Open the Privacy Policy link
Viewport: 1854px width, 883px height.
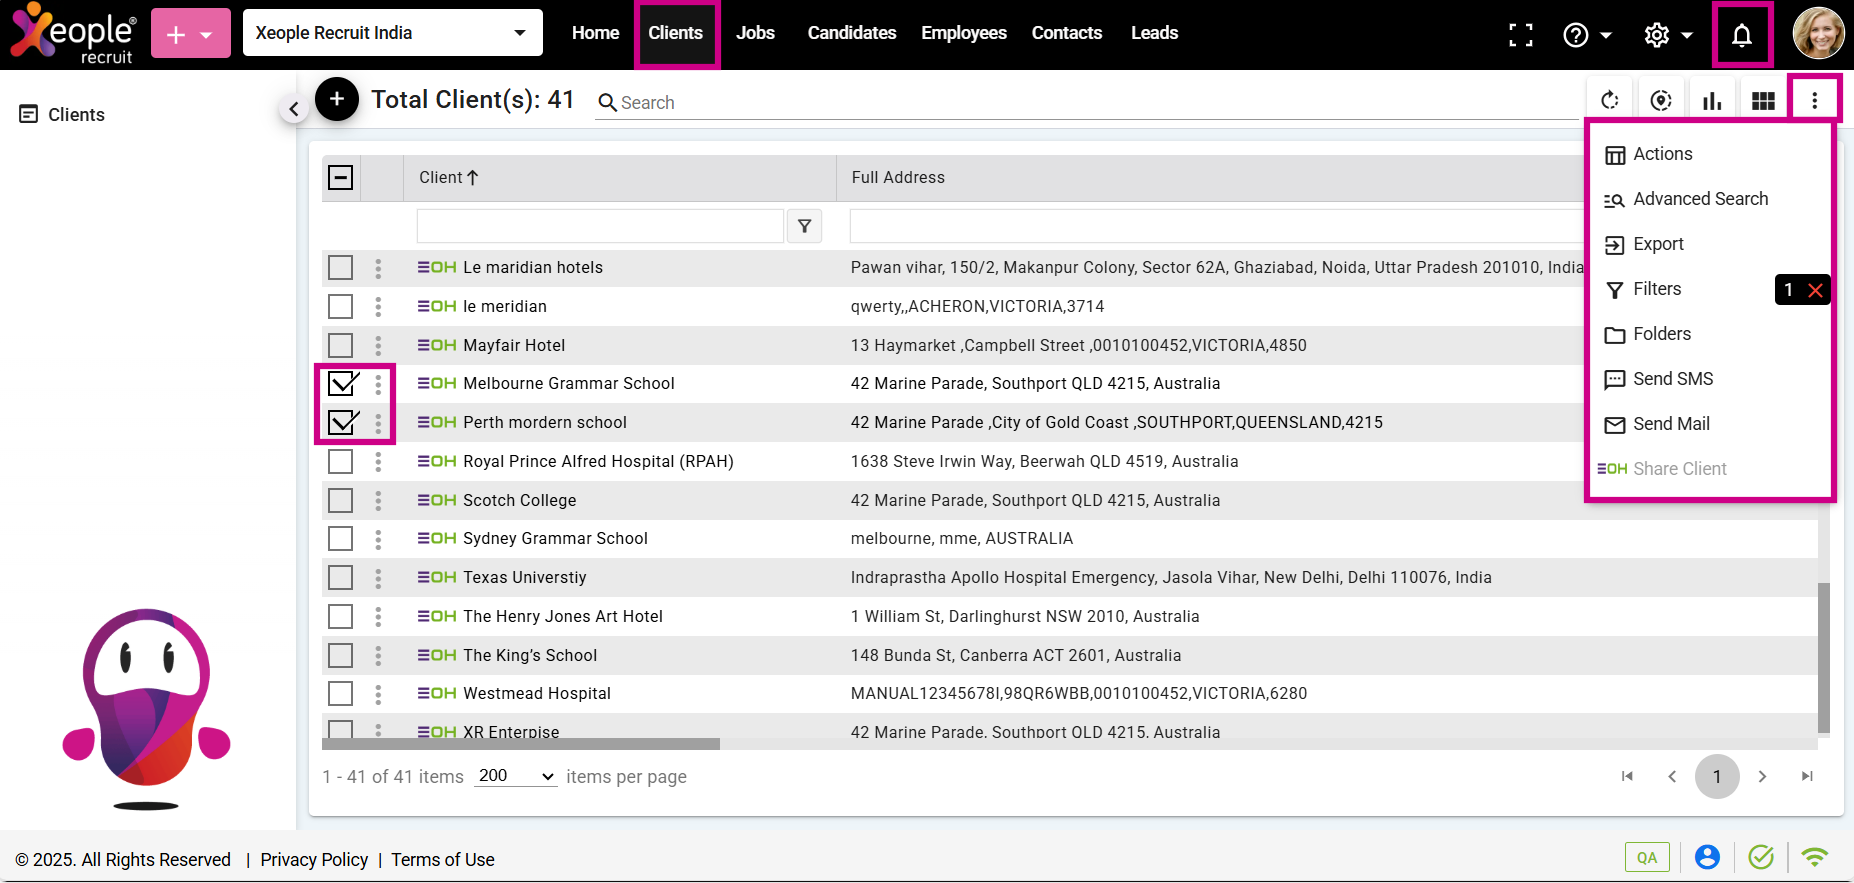click(x=314, y=860)
